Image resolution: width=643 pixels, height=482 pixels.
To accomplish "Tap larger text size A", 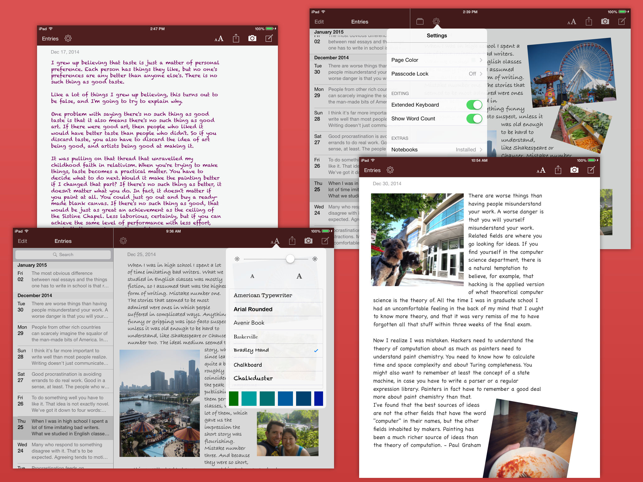I will tap(299, 276).
